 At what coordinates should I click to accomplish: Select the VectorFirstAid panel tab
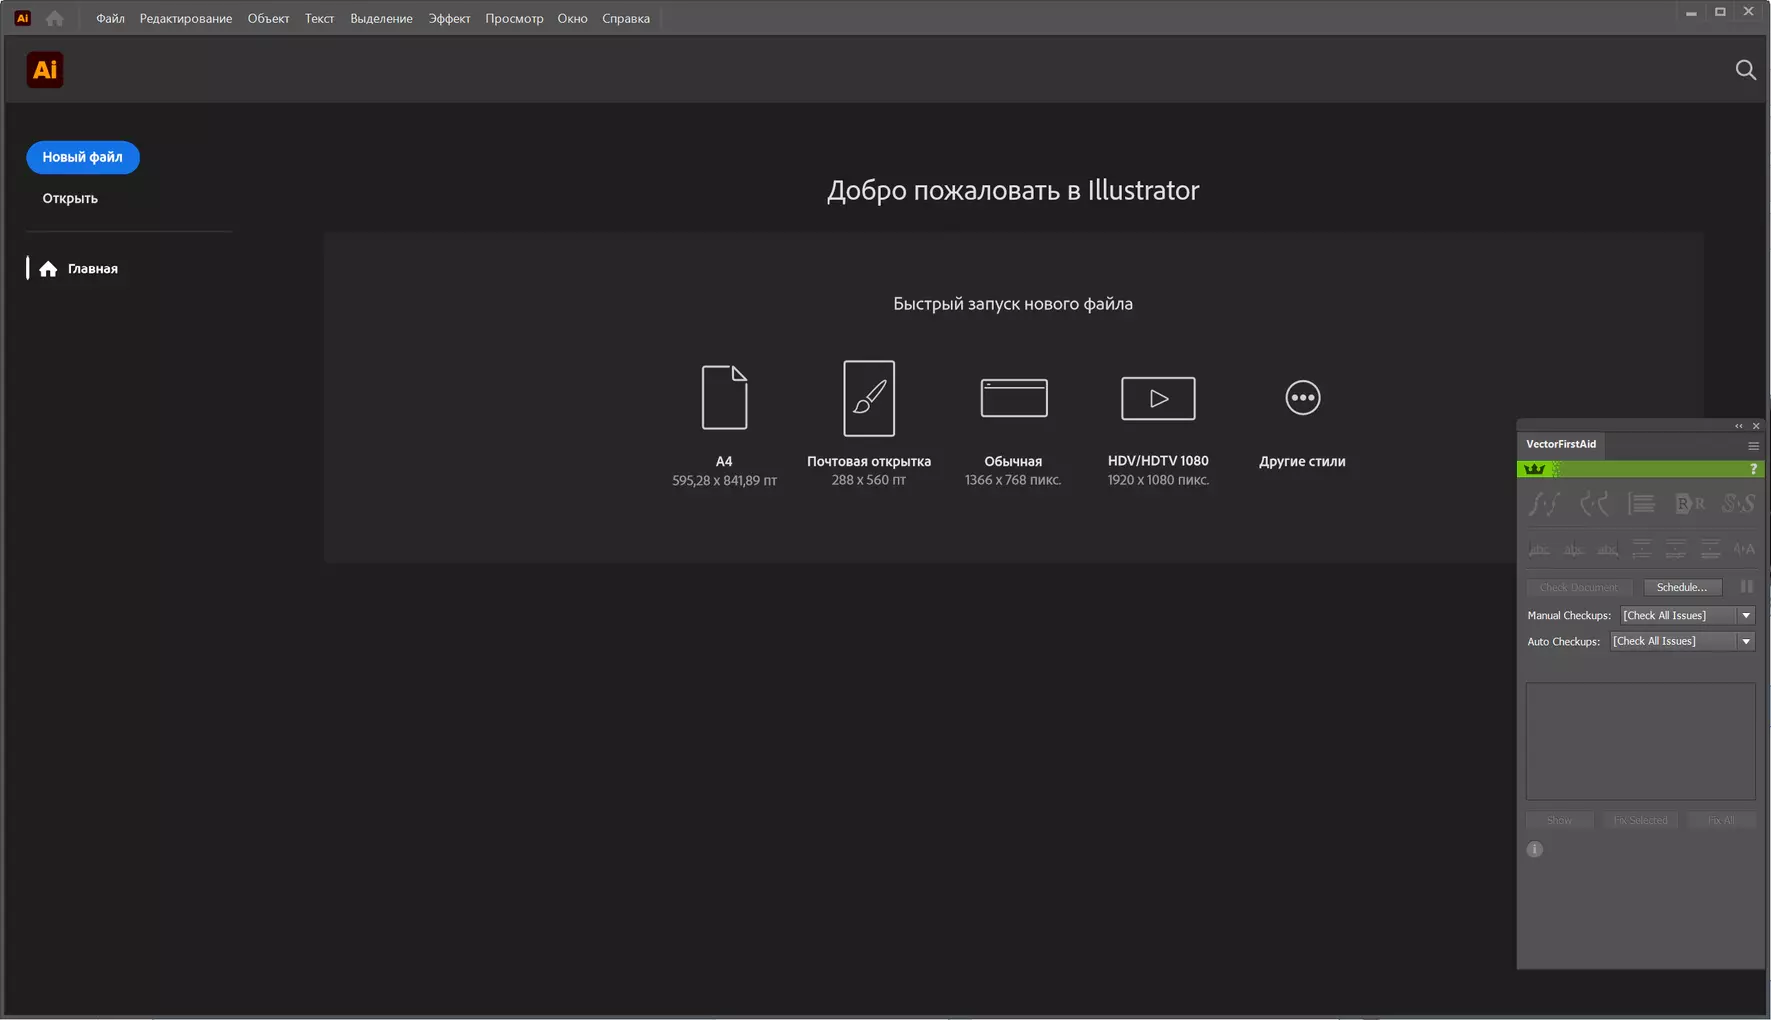(x=1561, y=444)
